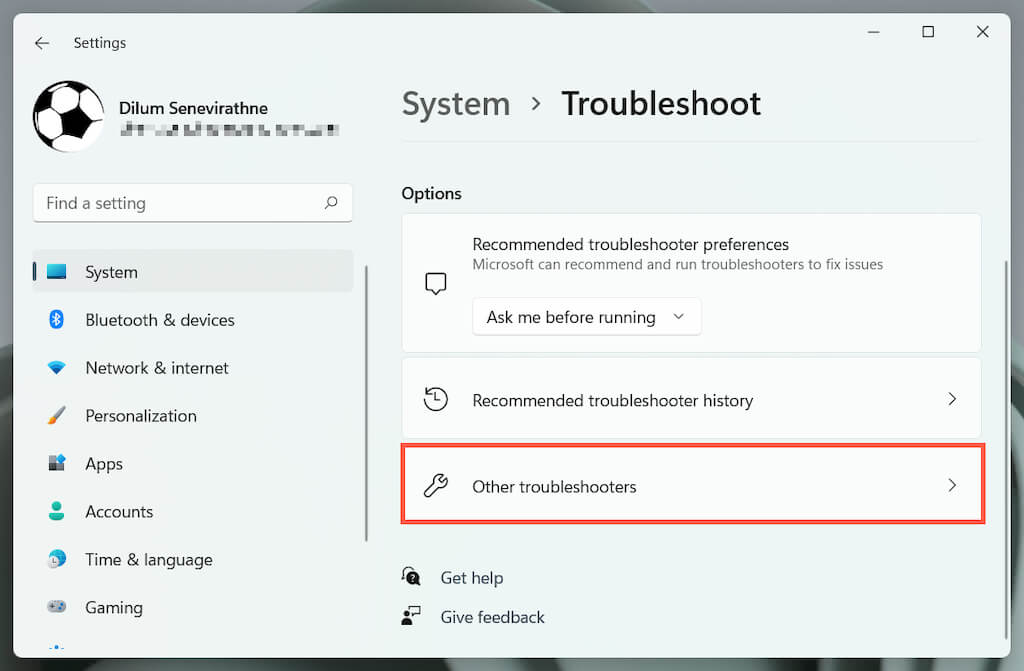Image resolution: width=1024 pixels, height=671 pixels.
Task: Open the Network & internet section
Action: (157, 368)
